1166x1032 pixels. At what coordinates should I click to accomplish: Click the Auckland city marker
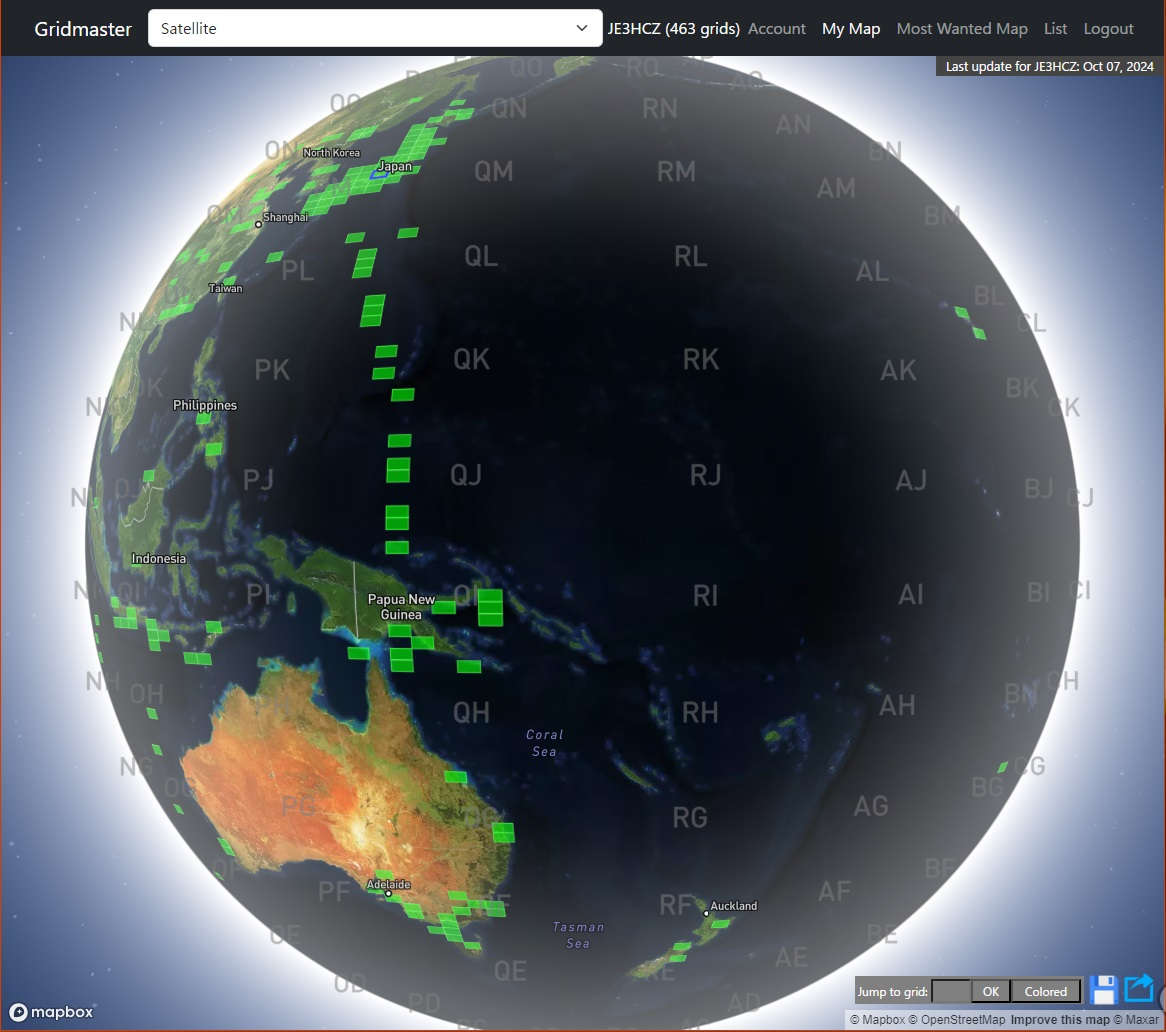(707, 913)
